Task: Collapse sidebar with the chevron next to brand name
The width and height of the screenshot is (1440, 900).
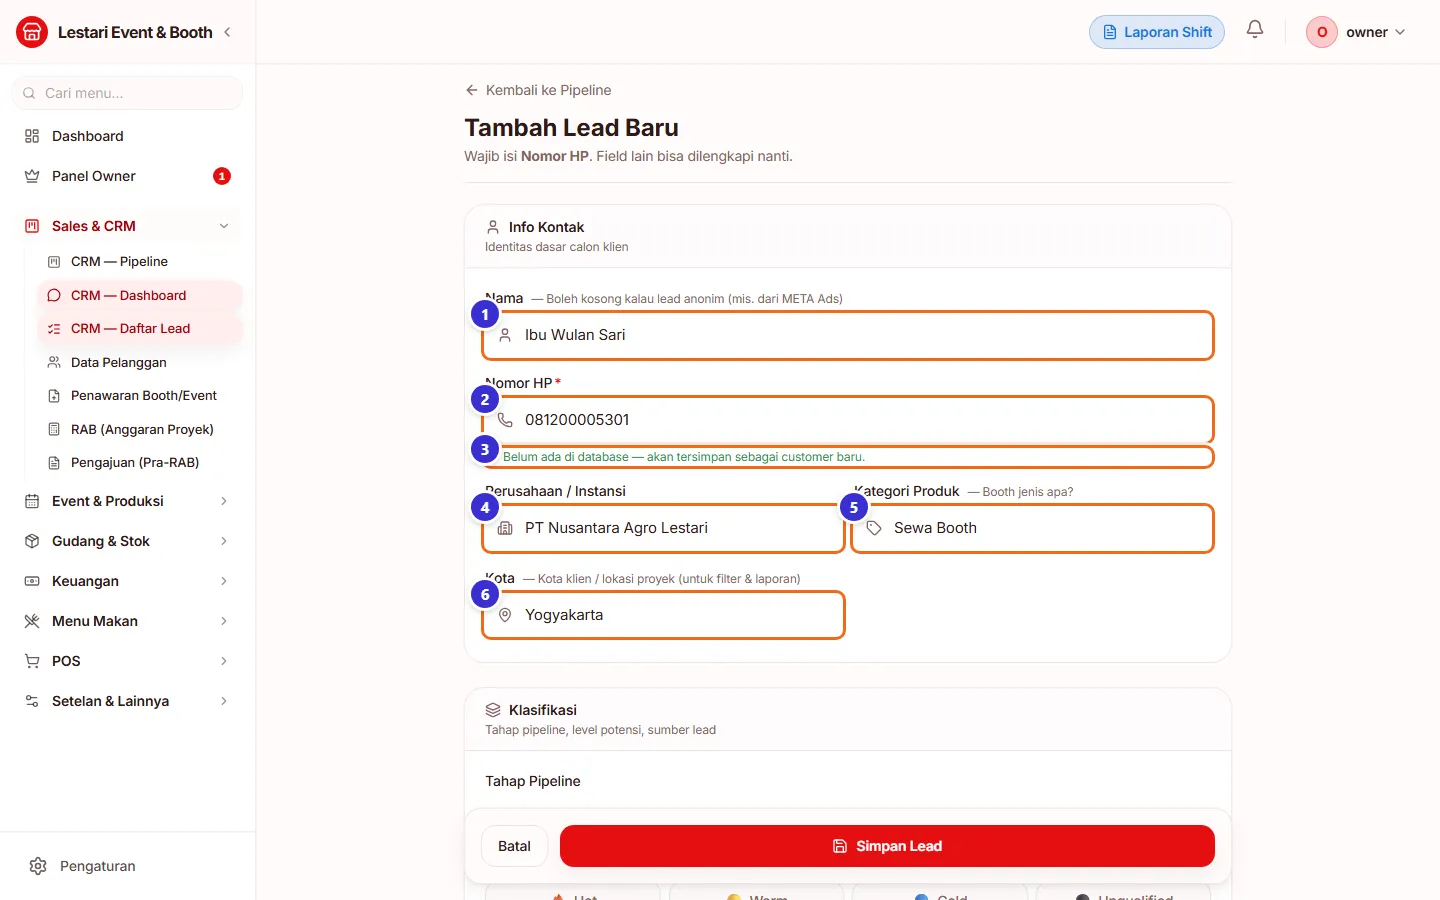Action: click(x=227, y=32)
